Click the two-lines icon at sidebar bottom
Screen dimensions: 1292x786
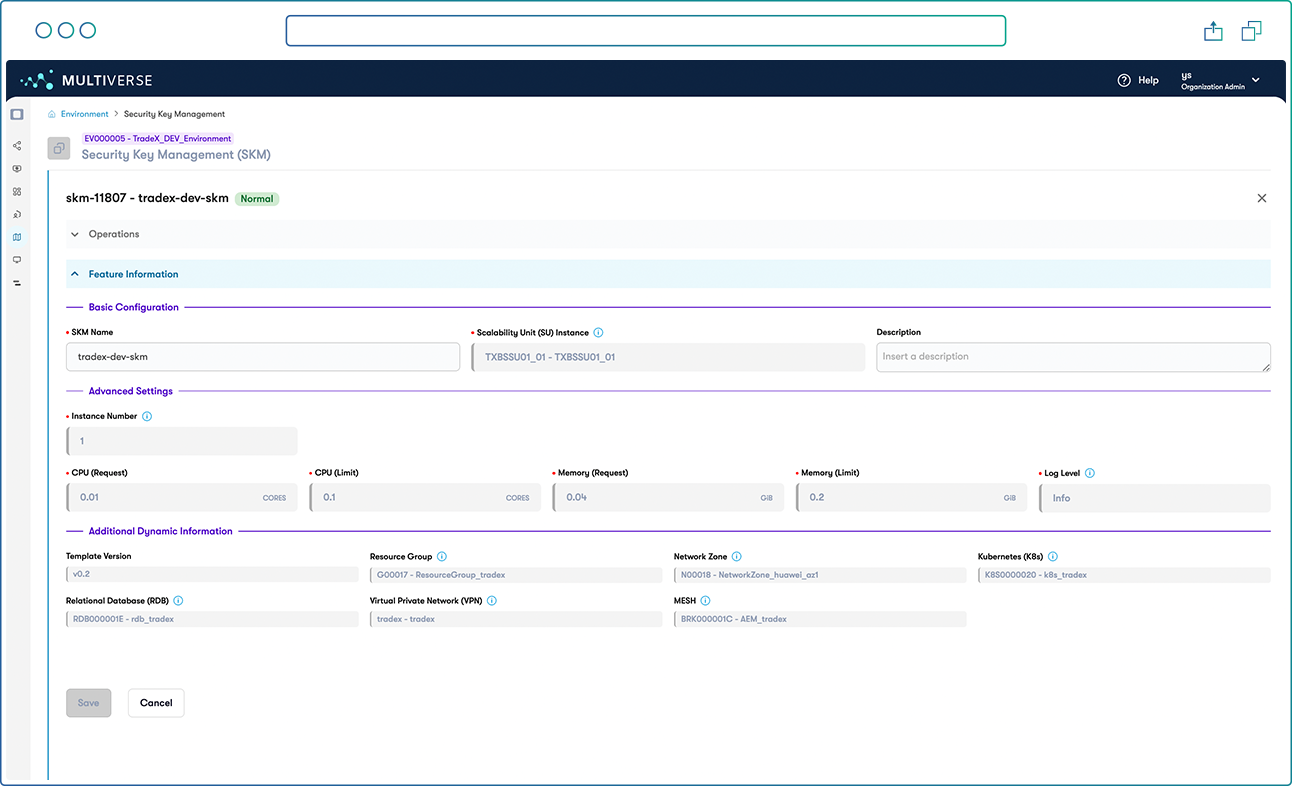coord(17,283)
